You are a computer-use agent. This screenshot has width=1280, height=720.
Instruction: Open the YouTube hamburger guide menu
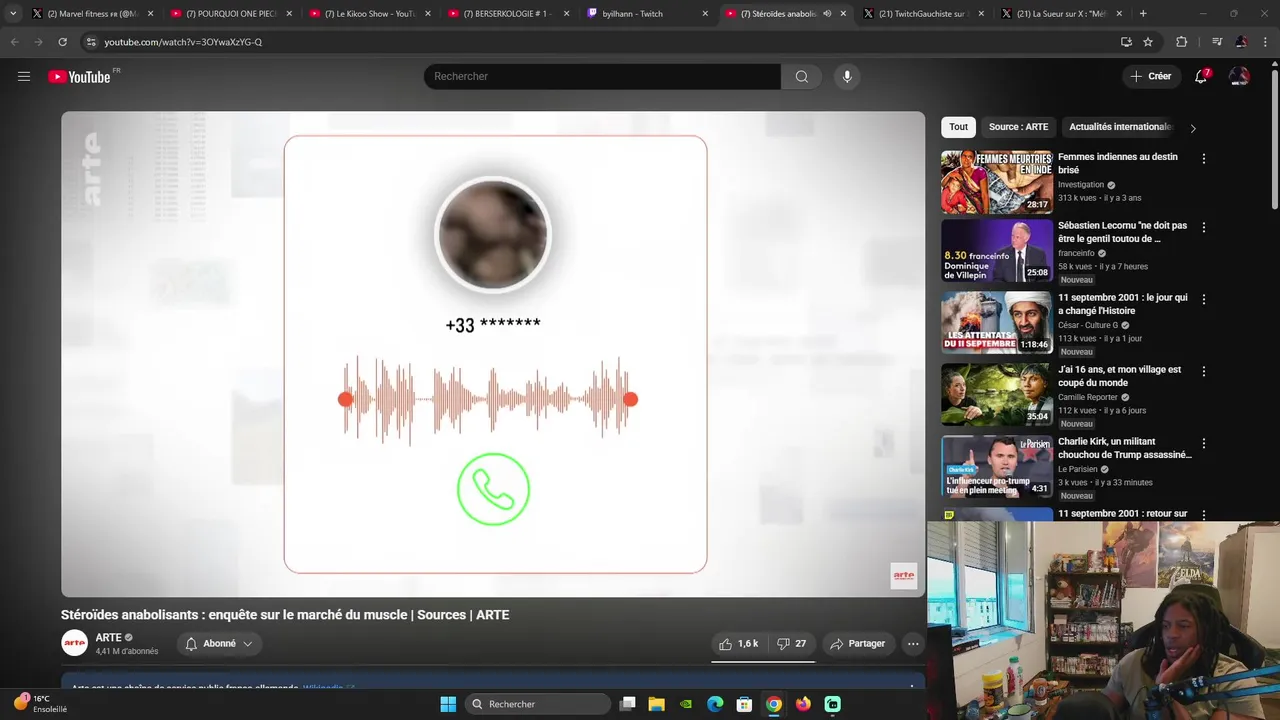[x=24, y=76]
